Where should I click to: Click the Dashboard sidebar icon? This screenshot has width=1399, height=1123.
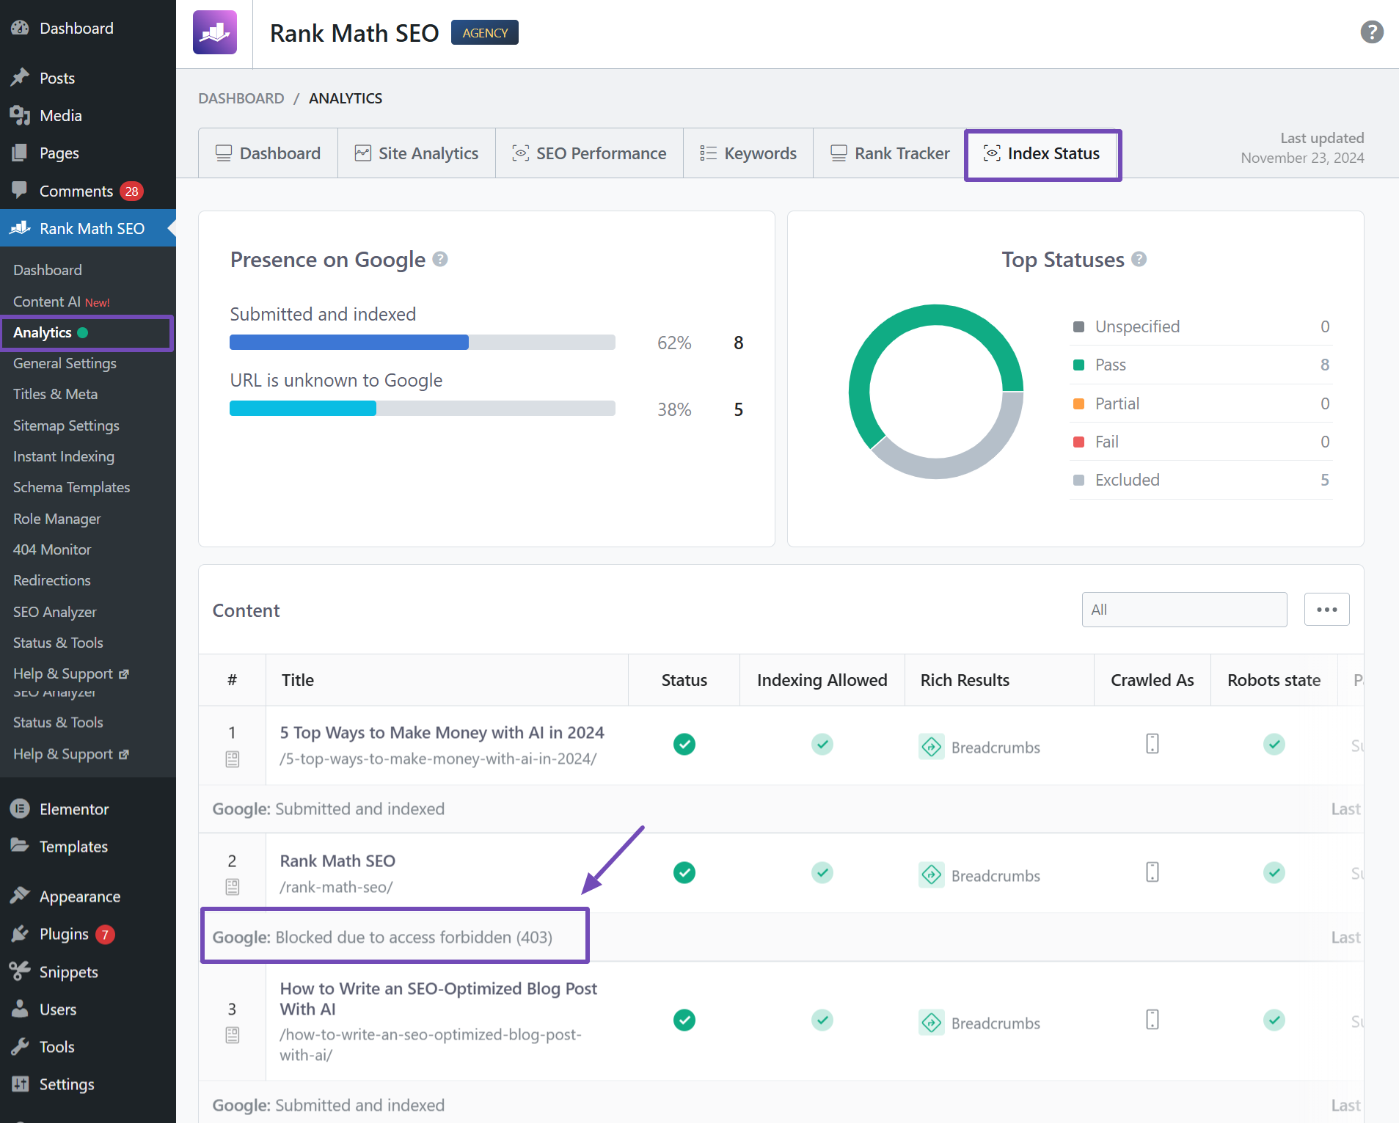pyautogui.click(x=20, y=28)
